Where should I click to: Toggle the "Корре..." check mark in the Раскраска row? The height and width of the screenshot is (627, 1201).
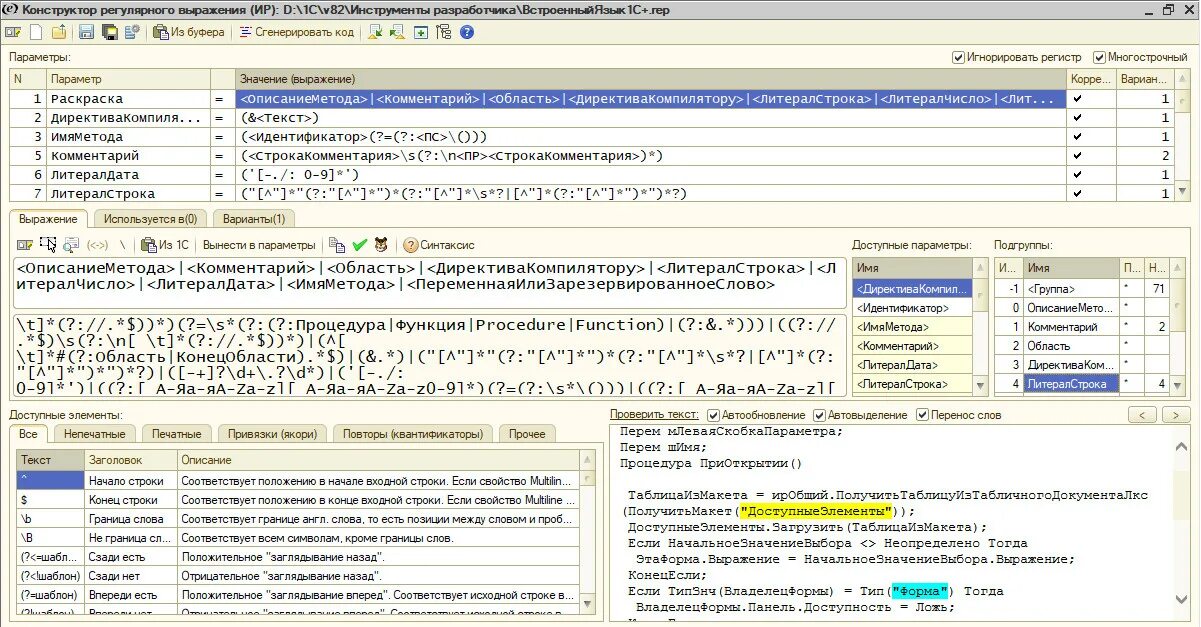coord(1077,99)
